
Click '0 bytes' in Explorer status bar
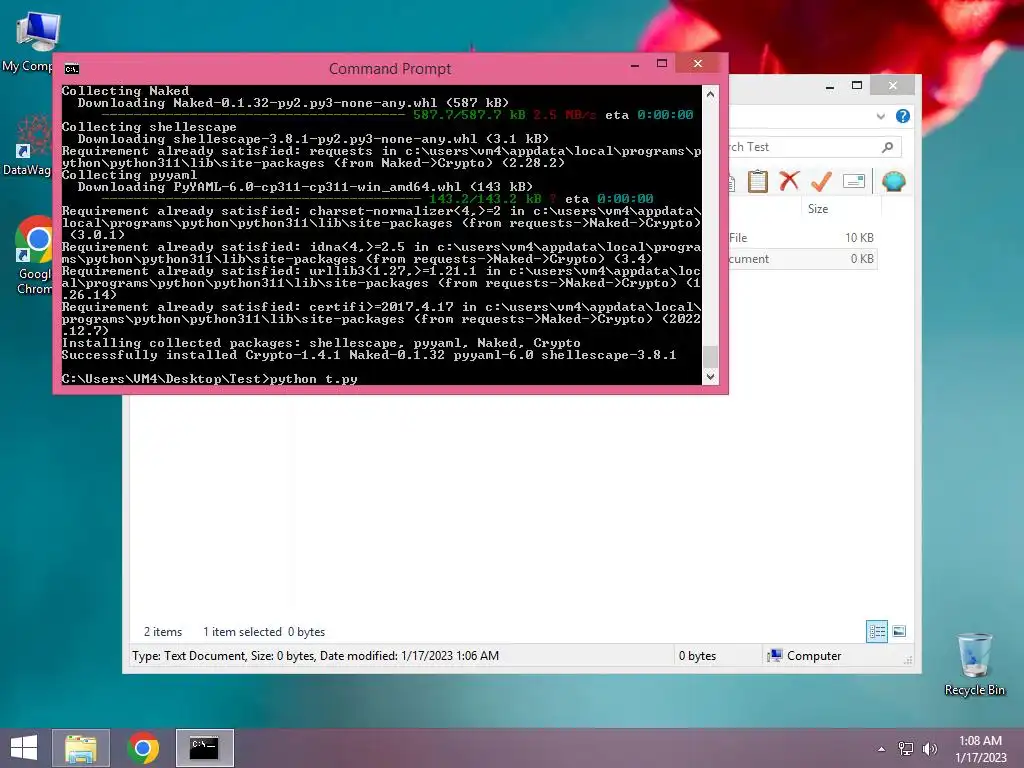(697, 656)
